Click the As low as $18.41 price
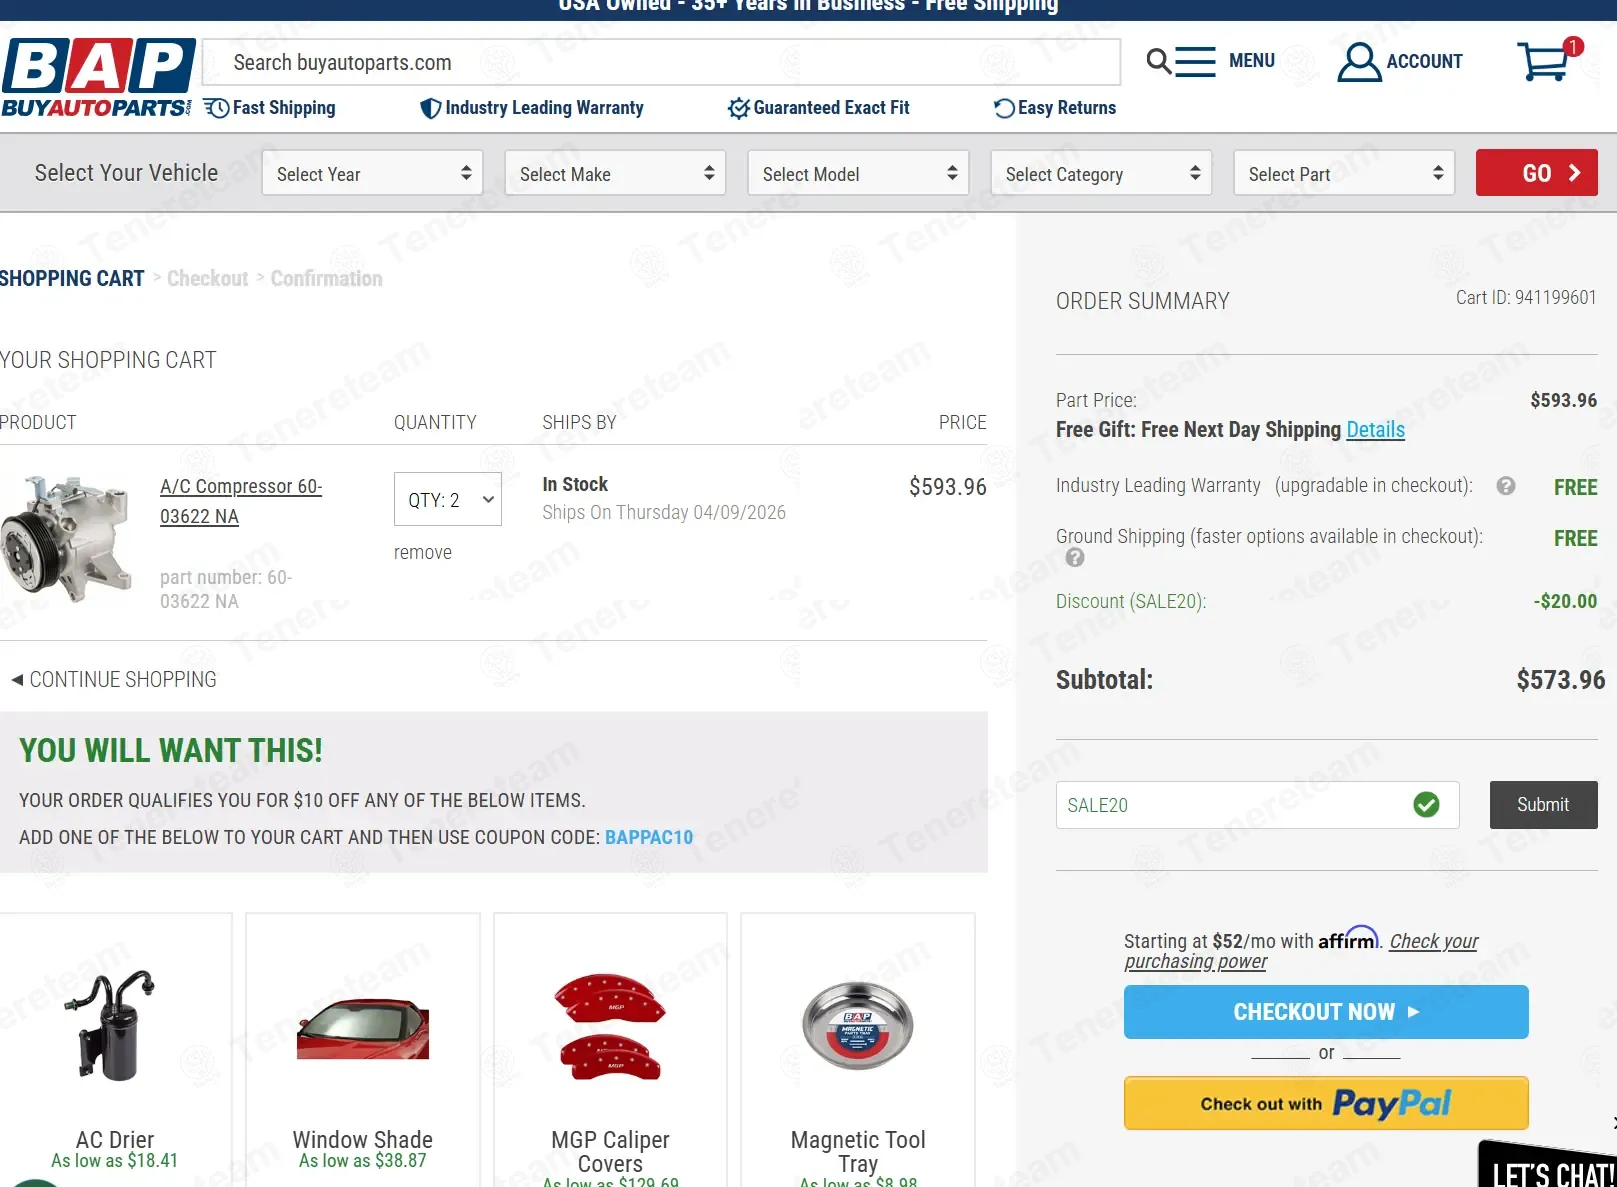Image resolution: width=1617 pixels, height=1187 pixels. coord(115,1160)
